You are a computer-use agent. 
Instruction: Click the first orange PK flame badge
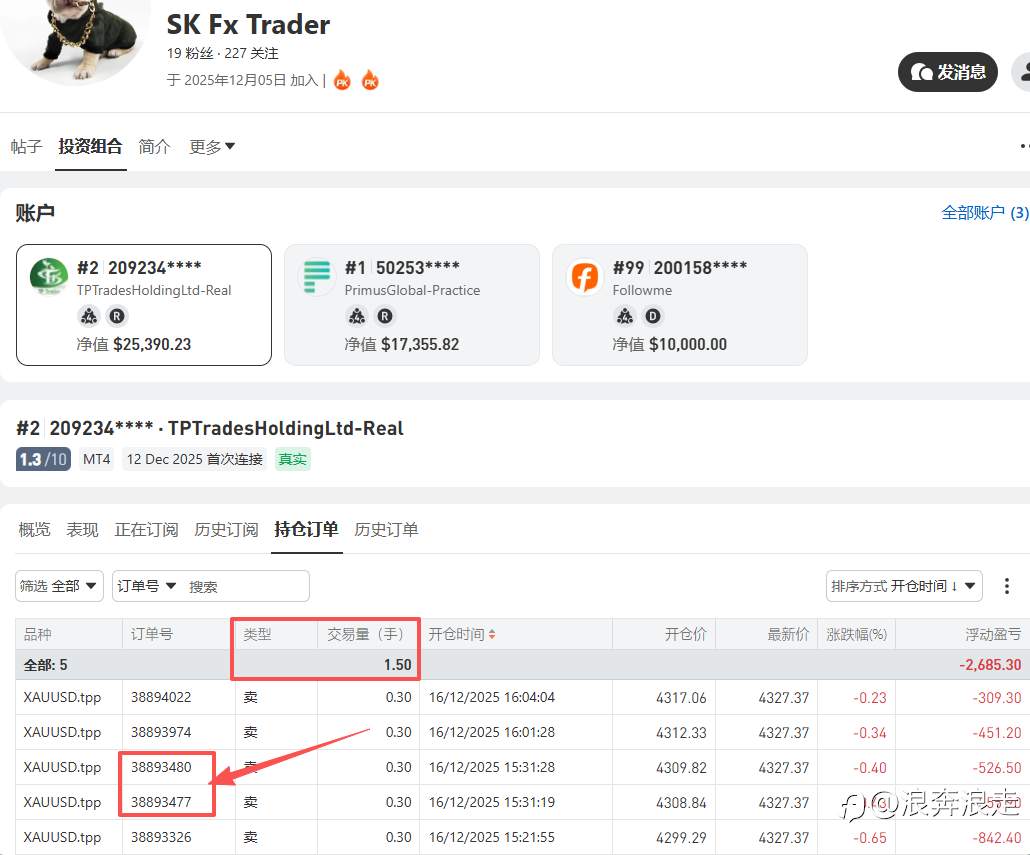[342, 80]
